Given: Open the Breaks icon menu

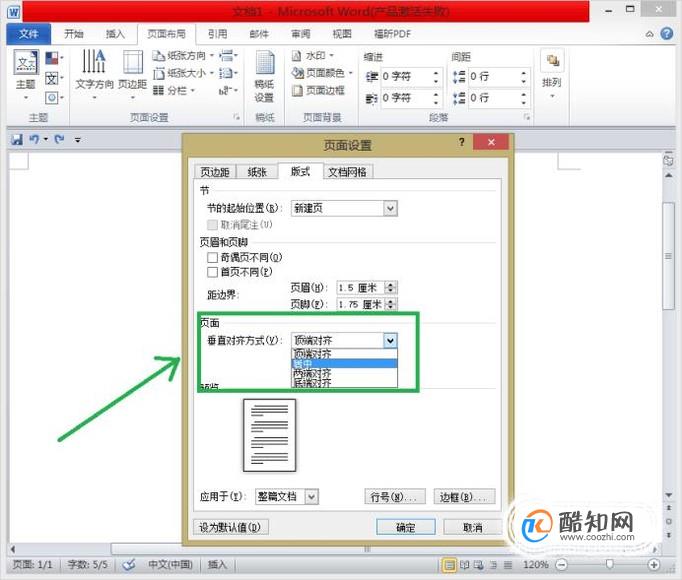Looking at the screenshot, I should click(x=228, y=56).
